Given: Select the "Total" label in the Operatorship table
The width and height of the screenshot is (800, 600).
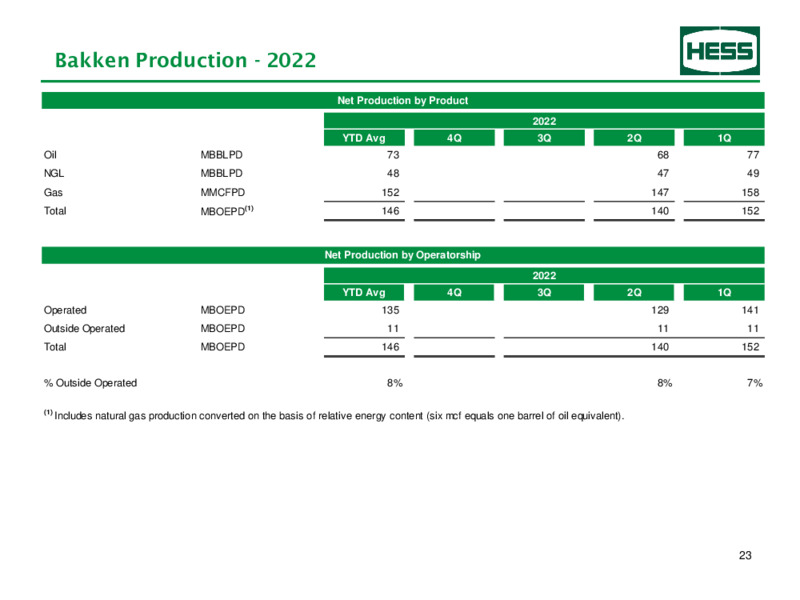Looking at the screenshot, I should 55,347.
